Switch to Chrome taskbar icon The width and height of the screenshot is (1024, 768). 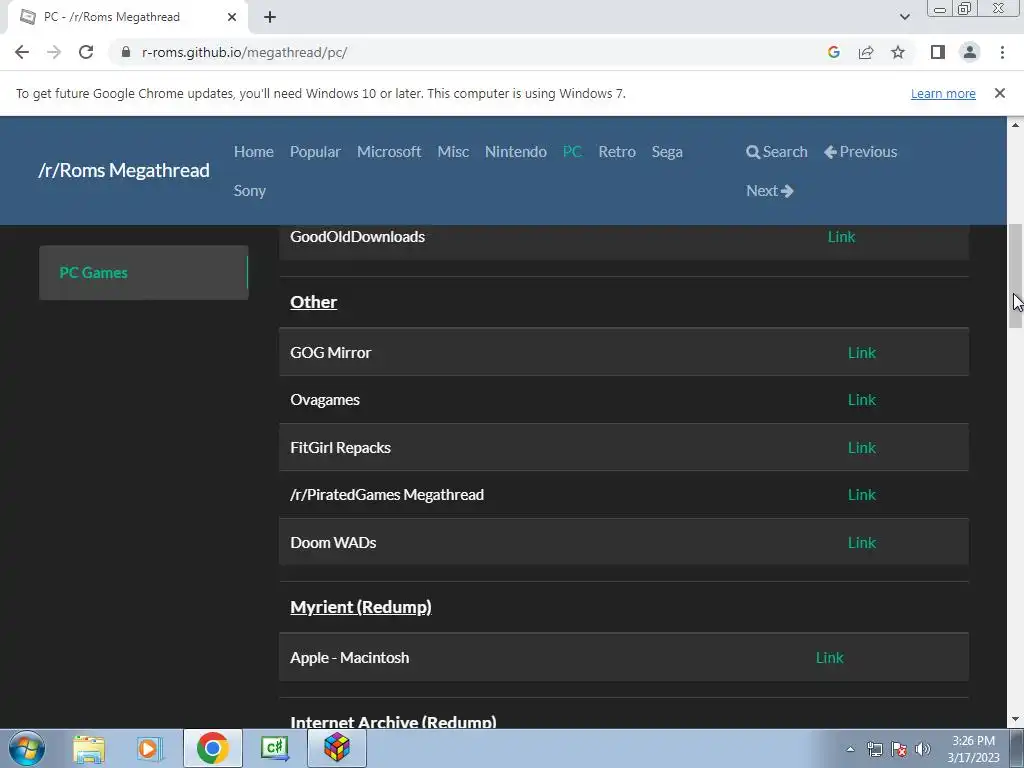pyautogui.click(x=212, y=748)
